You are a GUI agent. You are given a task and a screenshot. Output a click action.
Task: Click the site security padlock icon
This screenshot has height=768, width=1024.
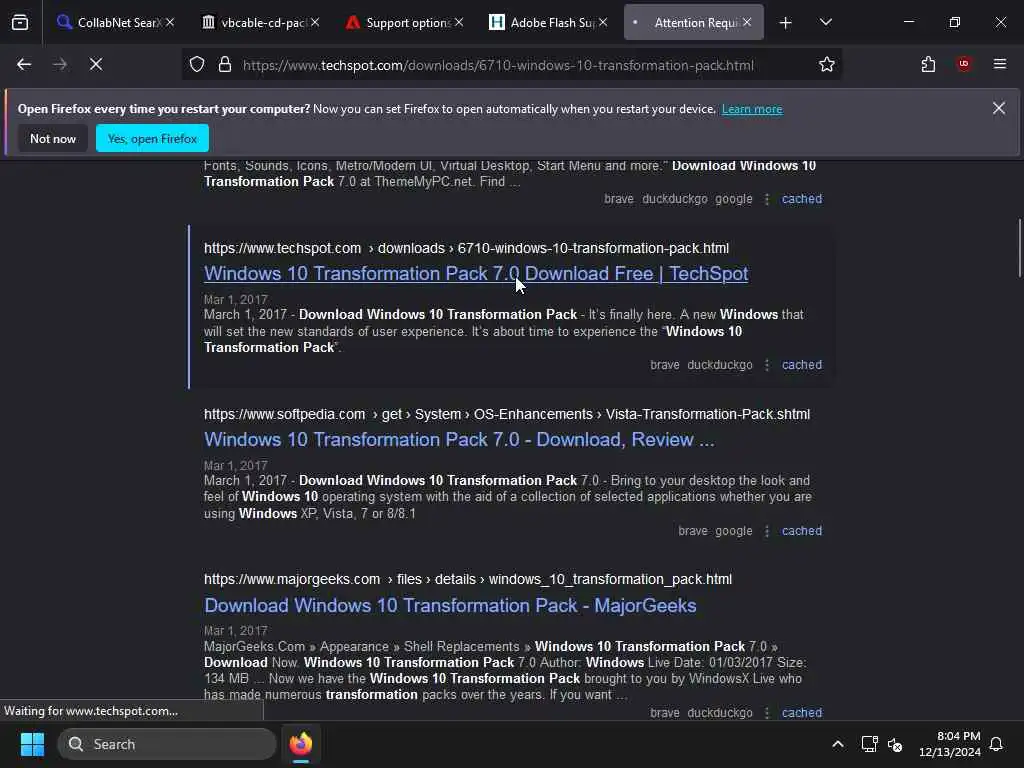pos(225,65)
